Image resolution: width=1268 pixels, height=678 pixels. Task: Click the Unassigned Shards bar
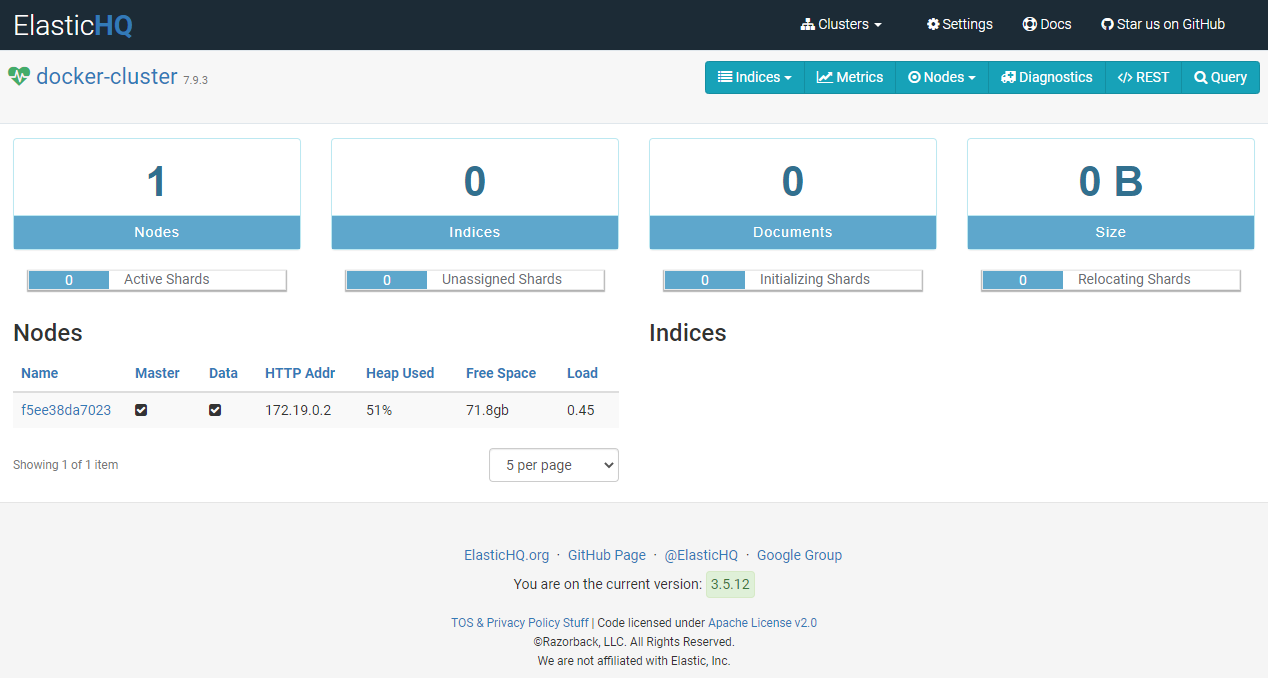475,280
